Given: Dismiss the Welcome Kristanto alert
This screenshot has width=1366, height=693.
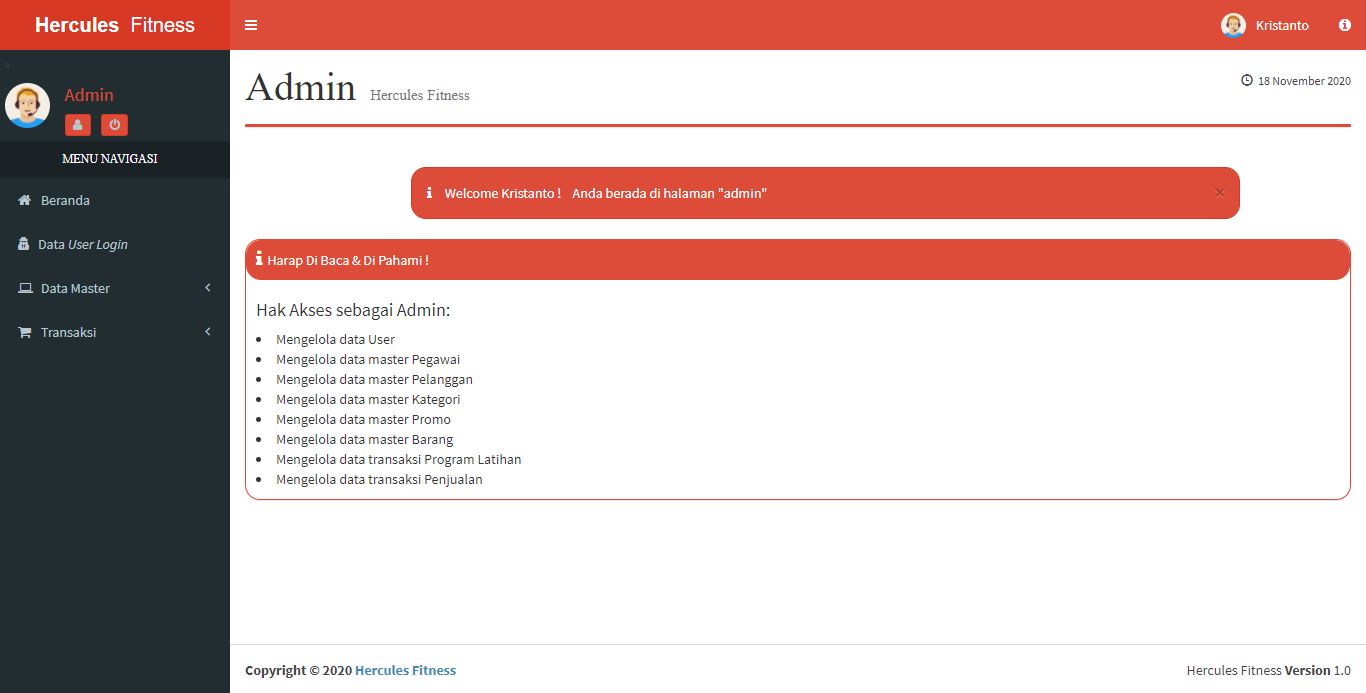Looking at the screenshot, I should pyautogui.click(x=1219, y=193).
